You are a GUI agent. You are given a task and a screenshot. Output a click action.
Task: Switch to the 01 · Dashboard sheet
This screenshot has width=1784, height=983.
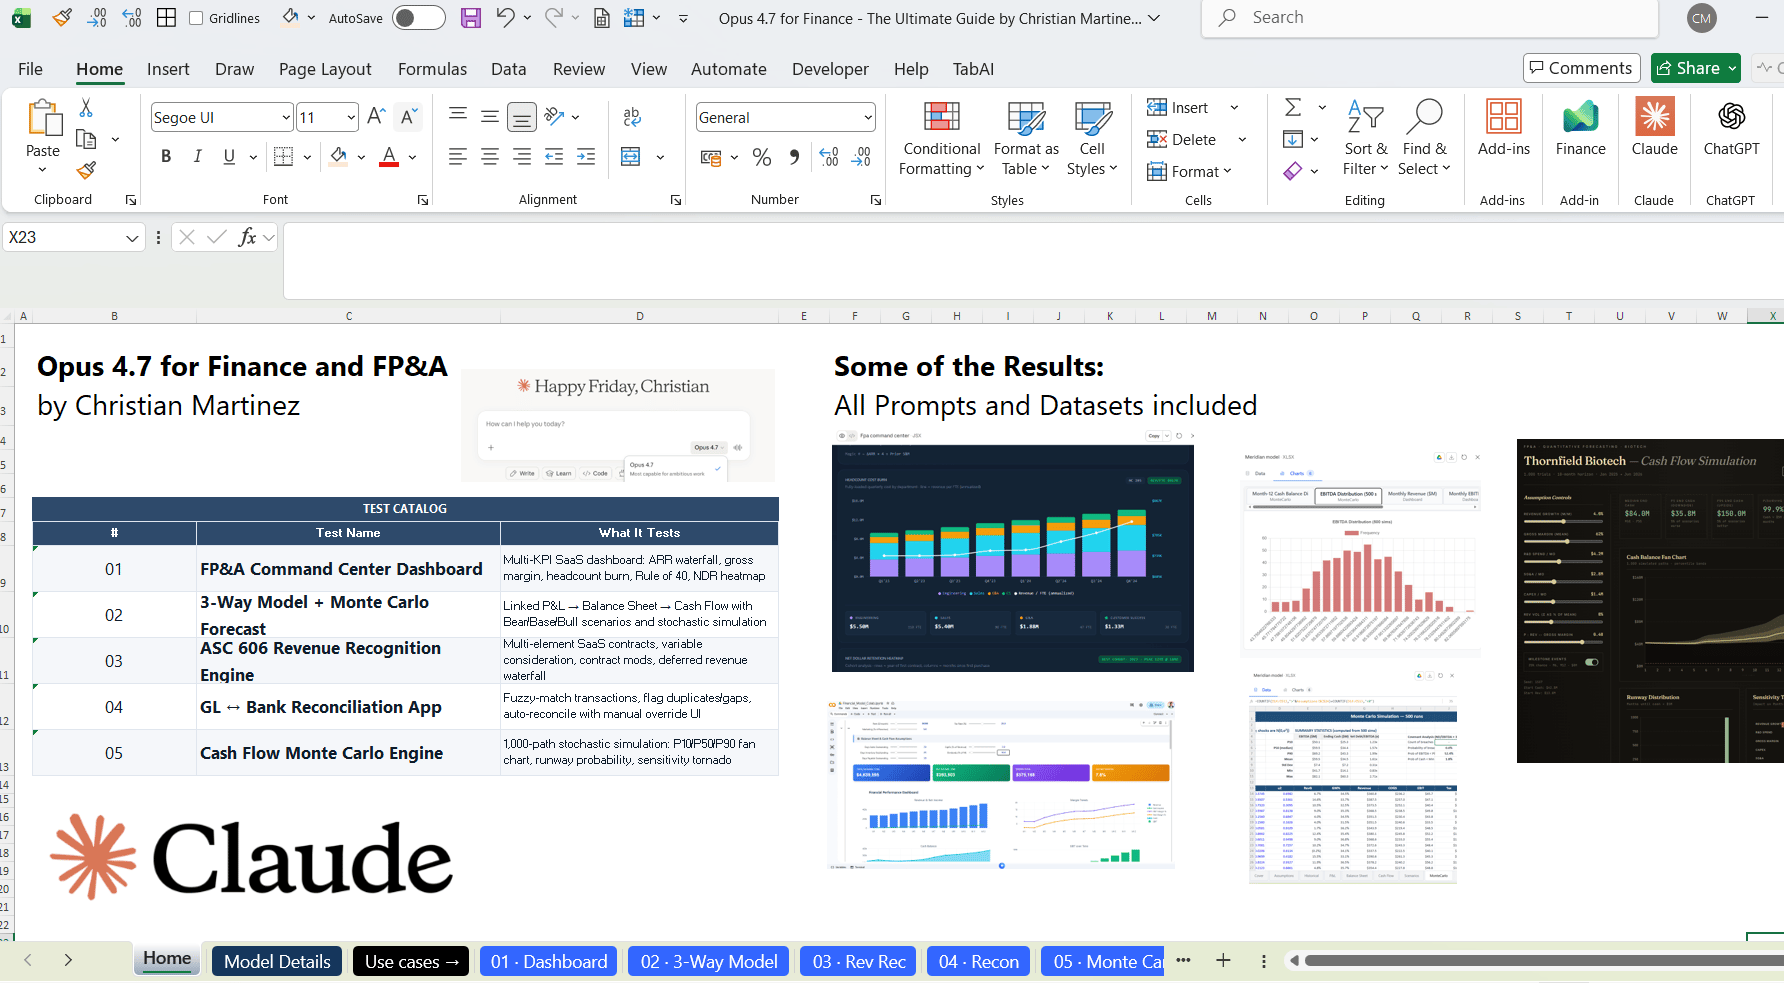coord(549,961)
